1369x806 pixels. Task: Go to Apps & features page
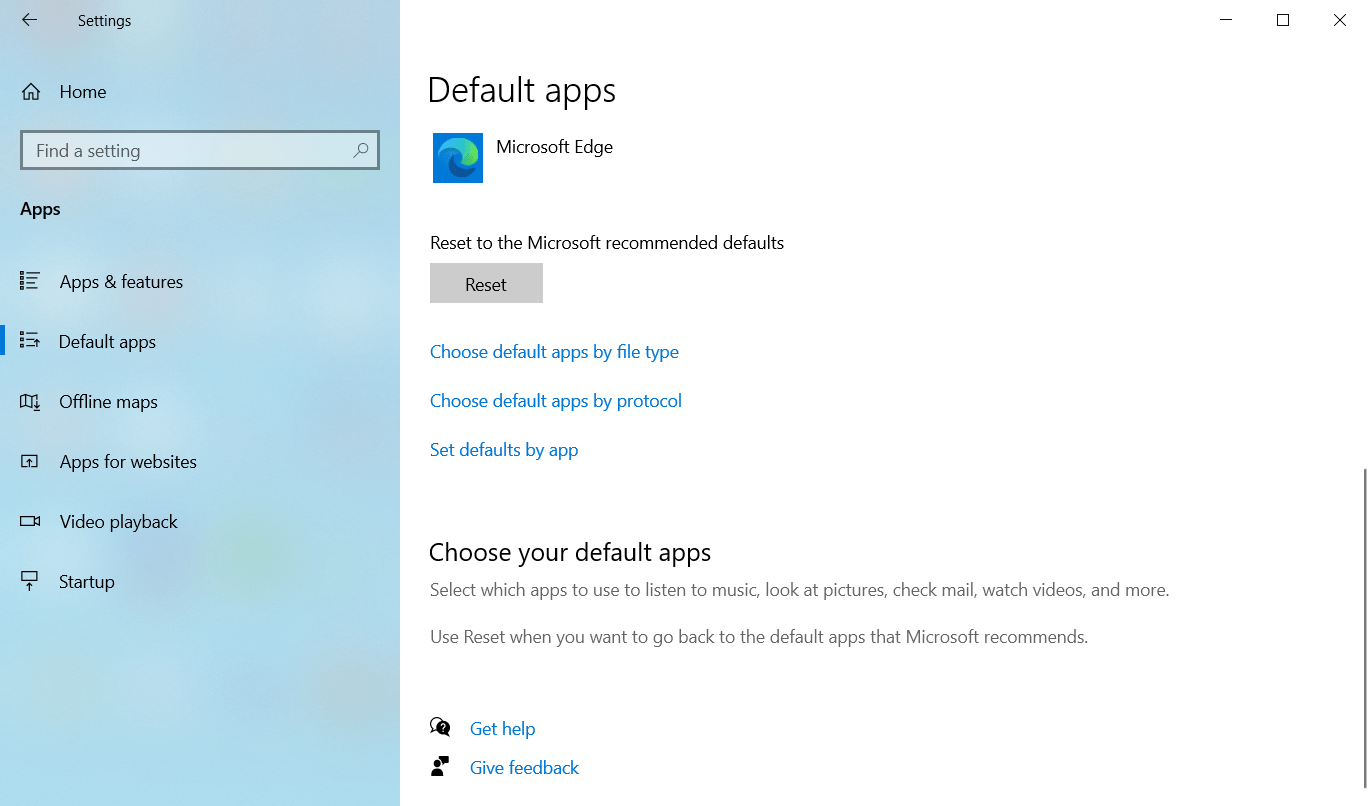tap(122, 282)
